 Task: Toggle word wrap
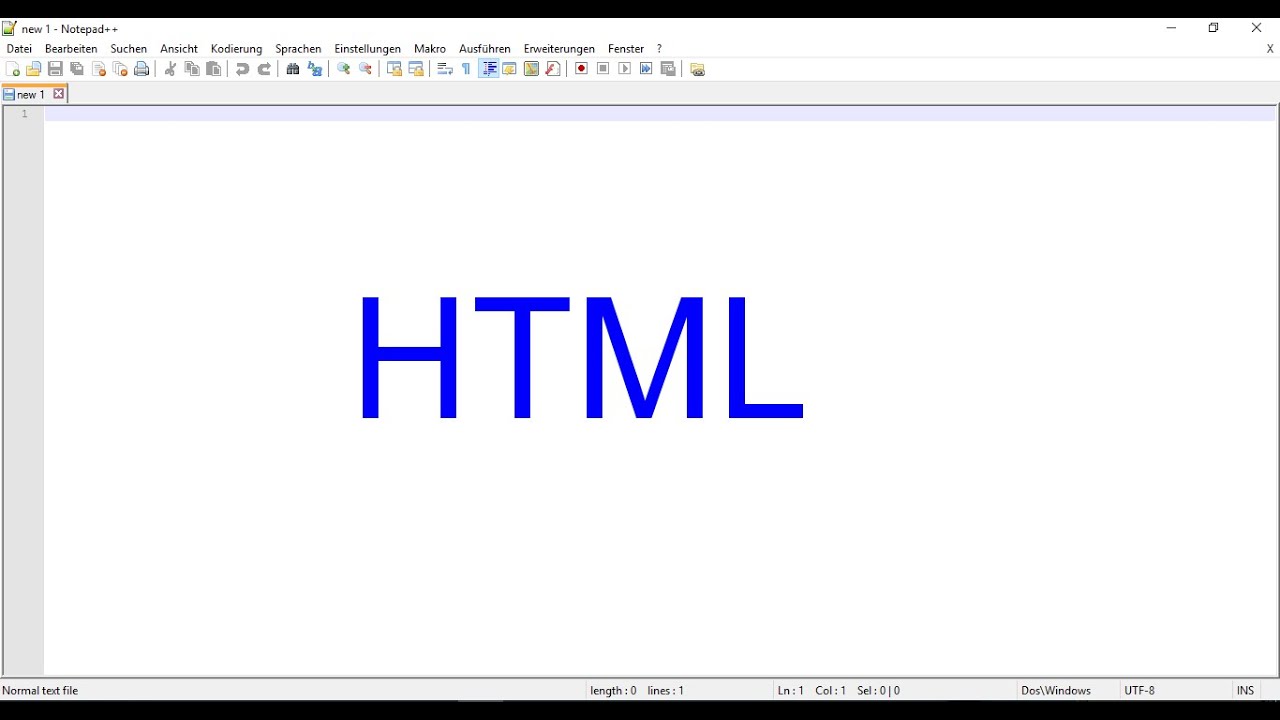click(x=445, y=69)
